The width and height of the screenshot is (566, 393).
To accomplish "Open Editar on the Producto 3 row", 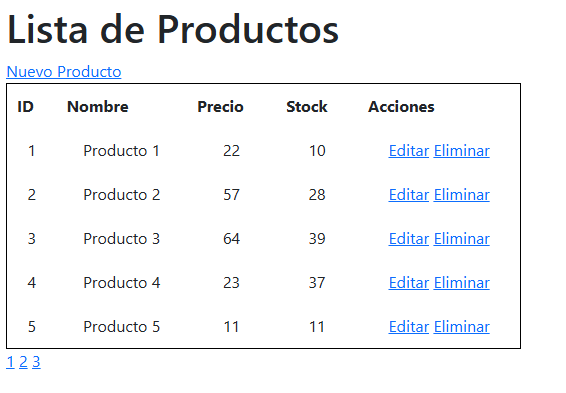I will tap(409, 239).
